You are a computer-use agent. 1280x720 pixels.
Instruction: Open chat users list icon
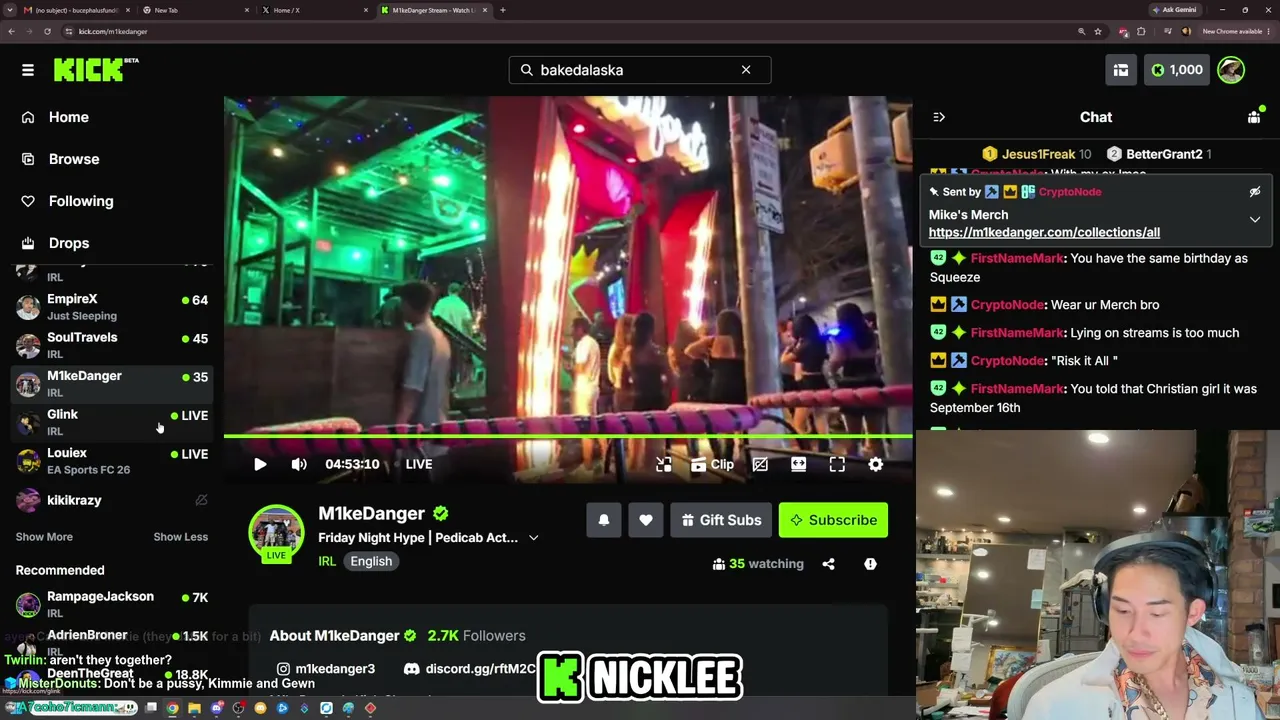coord(1254,117)
